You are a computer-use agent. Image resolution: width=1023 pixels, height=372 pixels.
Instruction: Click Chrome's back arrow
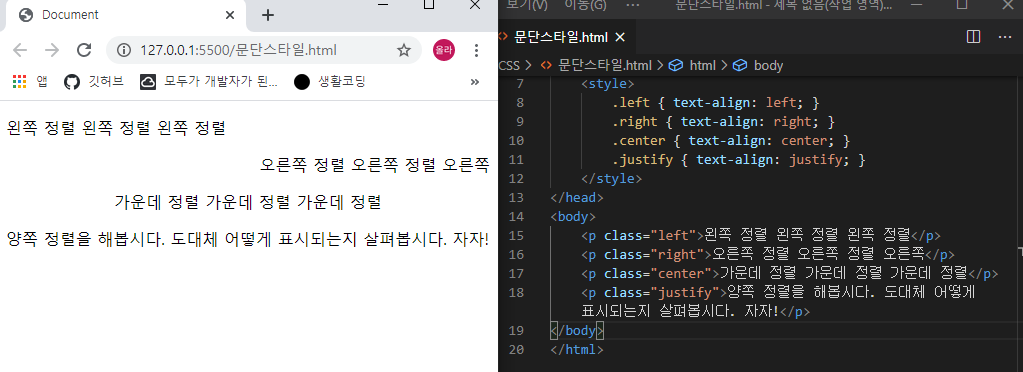point(20,50)
